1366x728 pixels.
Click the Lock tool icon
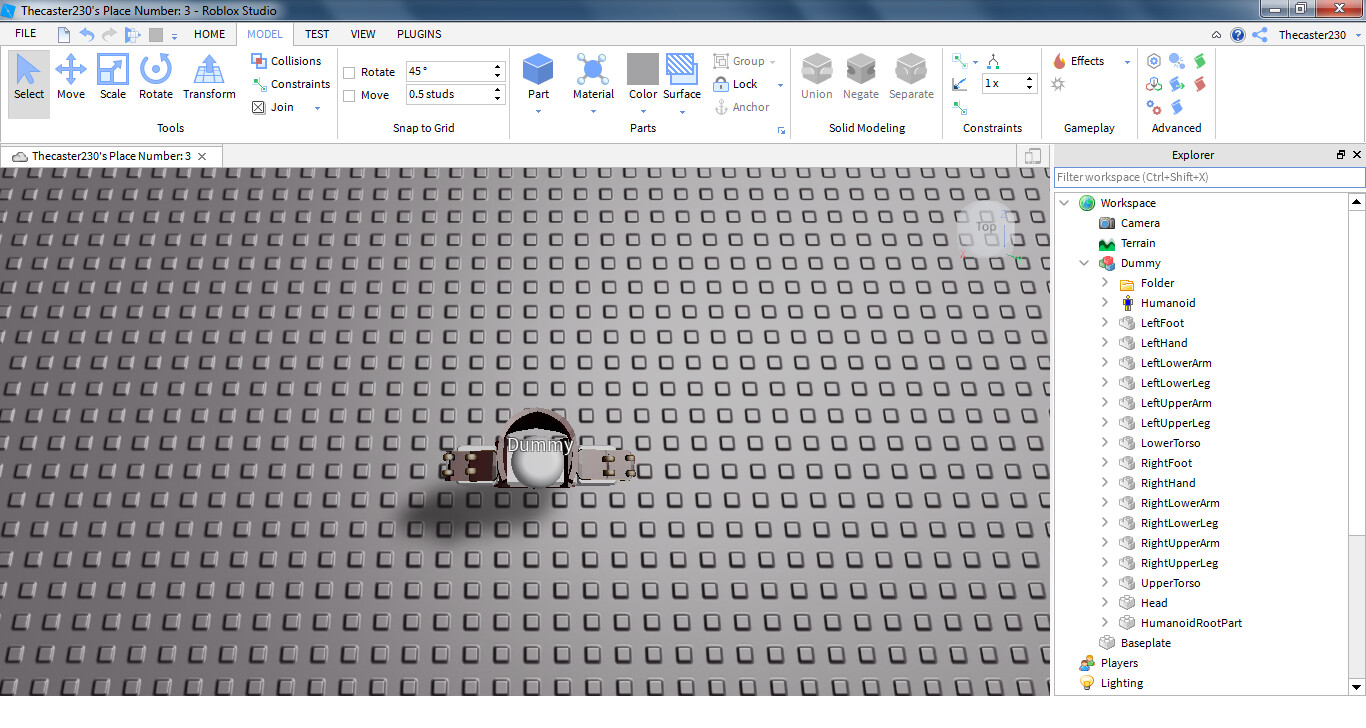coord(721,84)
